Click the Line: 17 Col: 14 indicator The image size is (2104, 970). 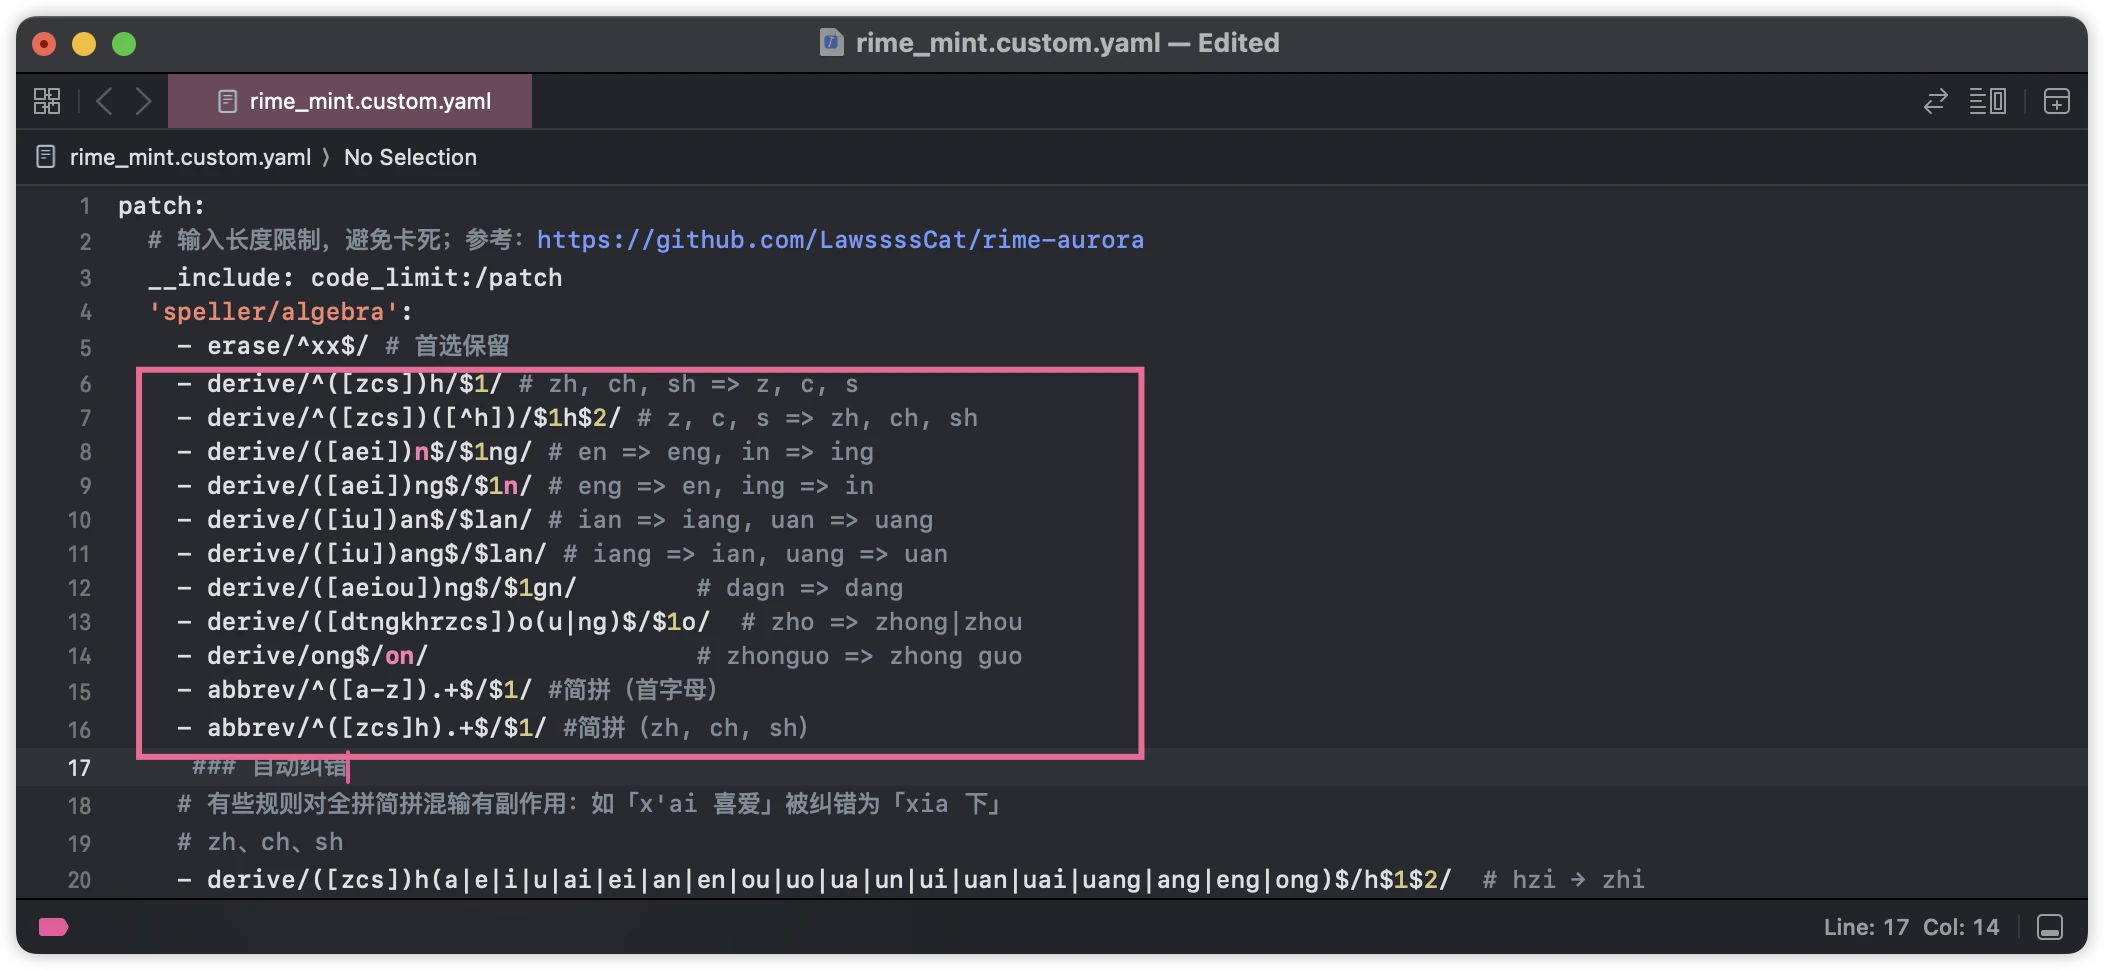point(1911,927)
